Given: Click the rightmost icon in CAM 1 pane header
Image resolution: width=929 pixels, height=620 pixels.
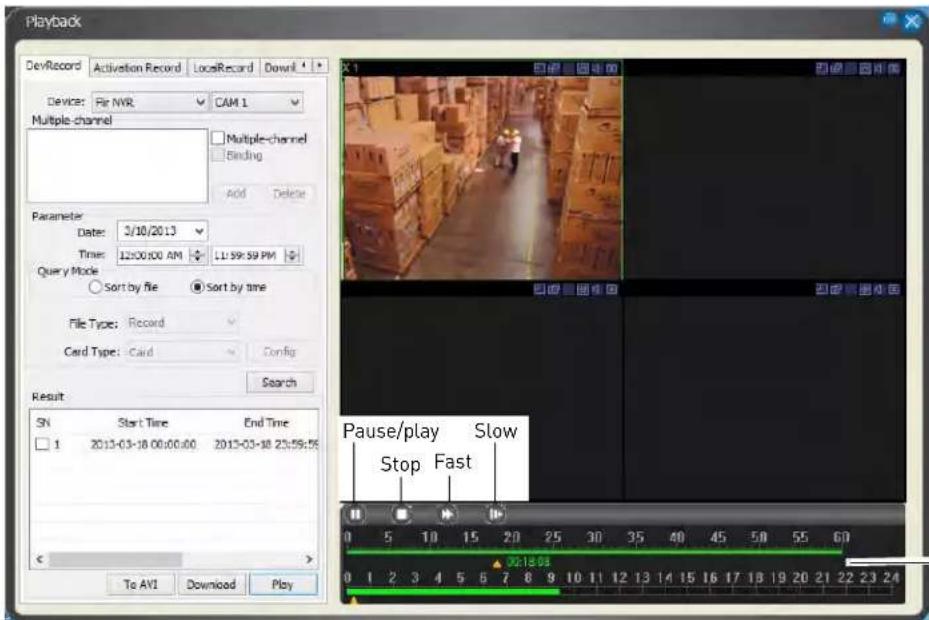Looking at the screenshot, I should coord(612,69).
